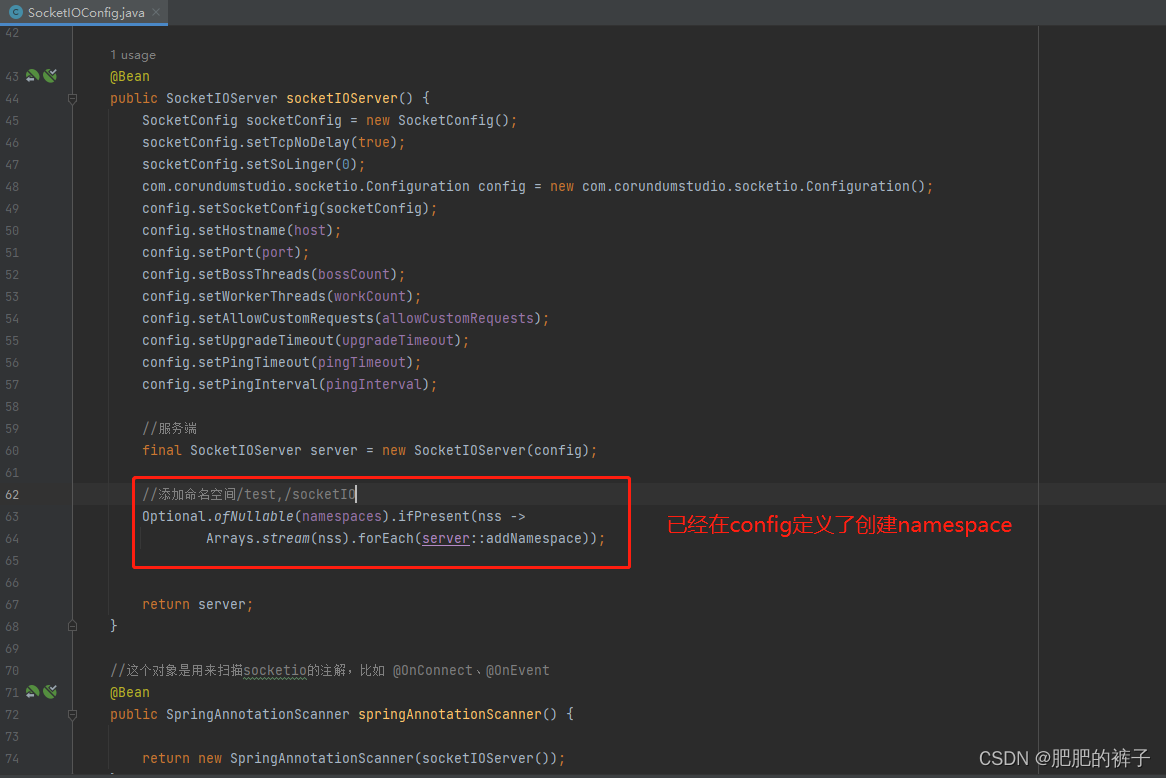
Task: Open the '1 usage' inlay hint
Action: click(x=133, y=55)
